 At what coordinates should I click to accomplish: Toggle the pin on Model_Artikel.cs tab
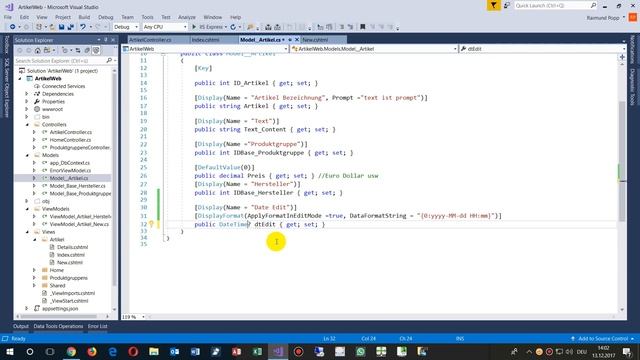point(290,40)
